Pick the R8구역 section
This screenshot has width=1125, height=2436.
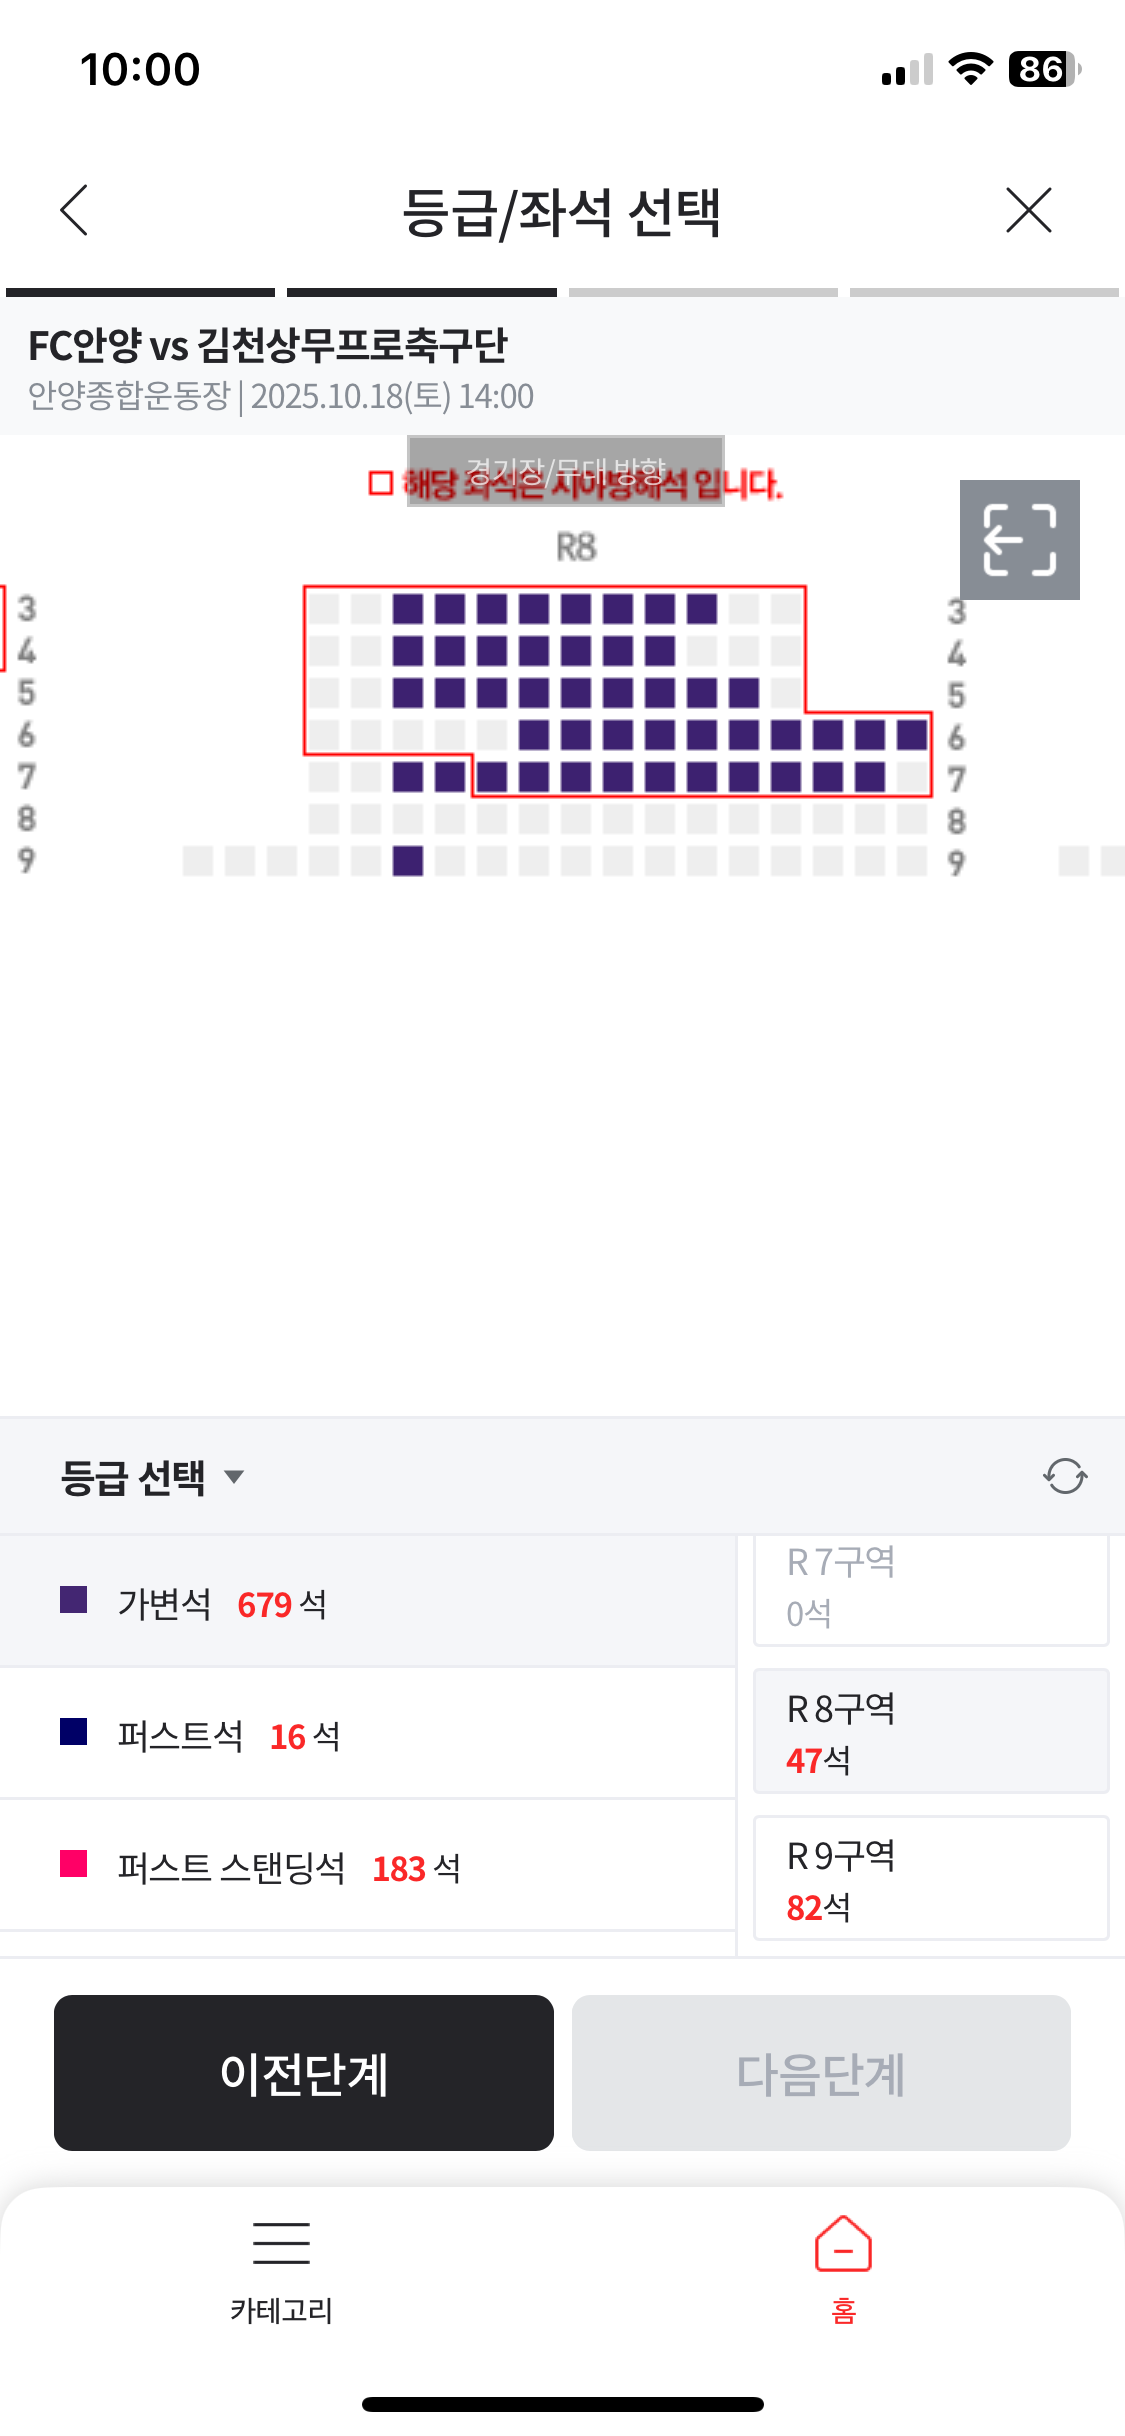[x=931, y=1731]
